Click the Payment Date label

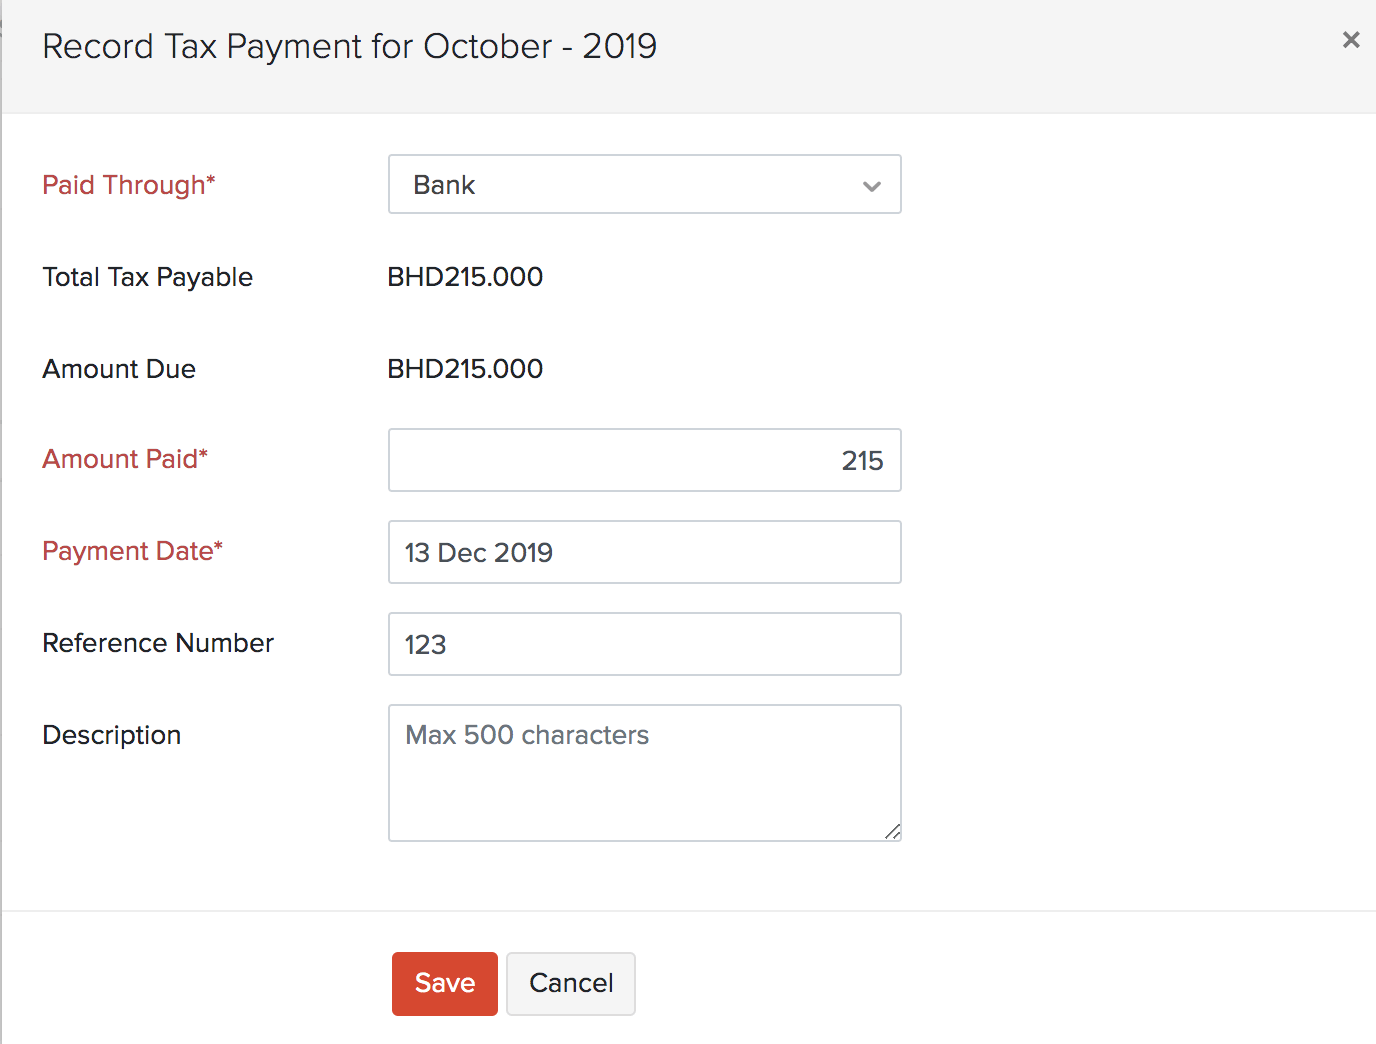pyautogui.click(x=131, y=551)
